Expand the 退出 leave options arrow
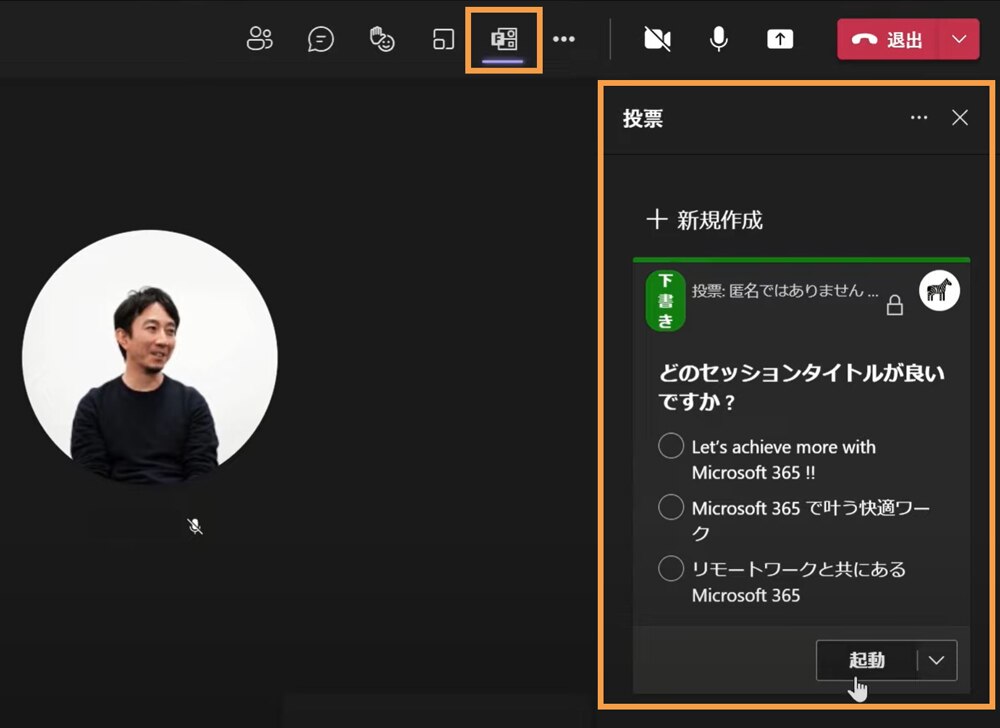 [959, 40]
